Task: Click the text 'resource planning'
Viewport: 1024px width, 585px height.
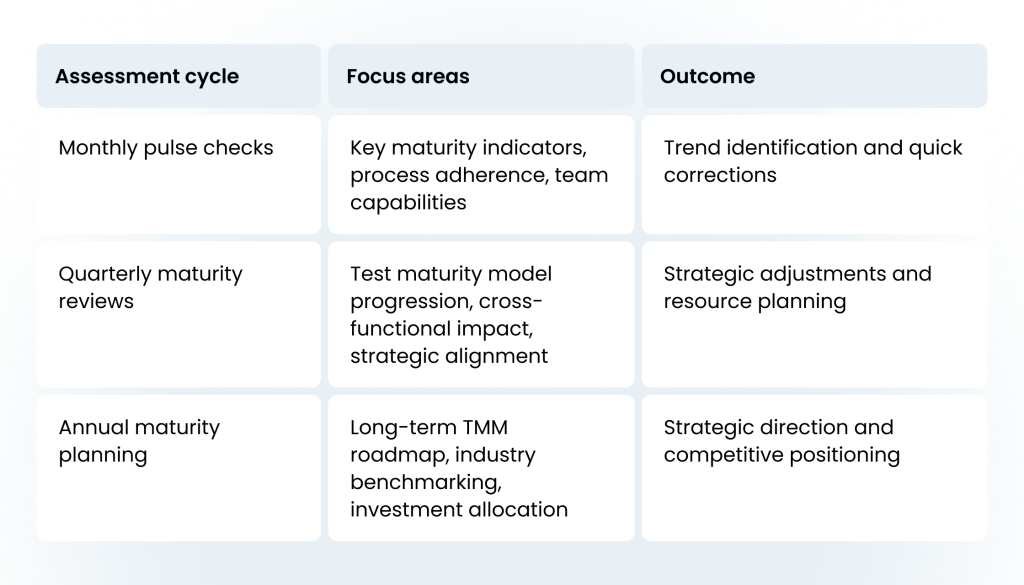Action: pos(755,302)
